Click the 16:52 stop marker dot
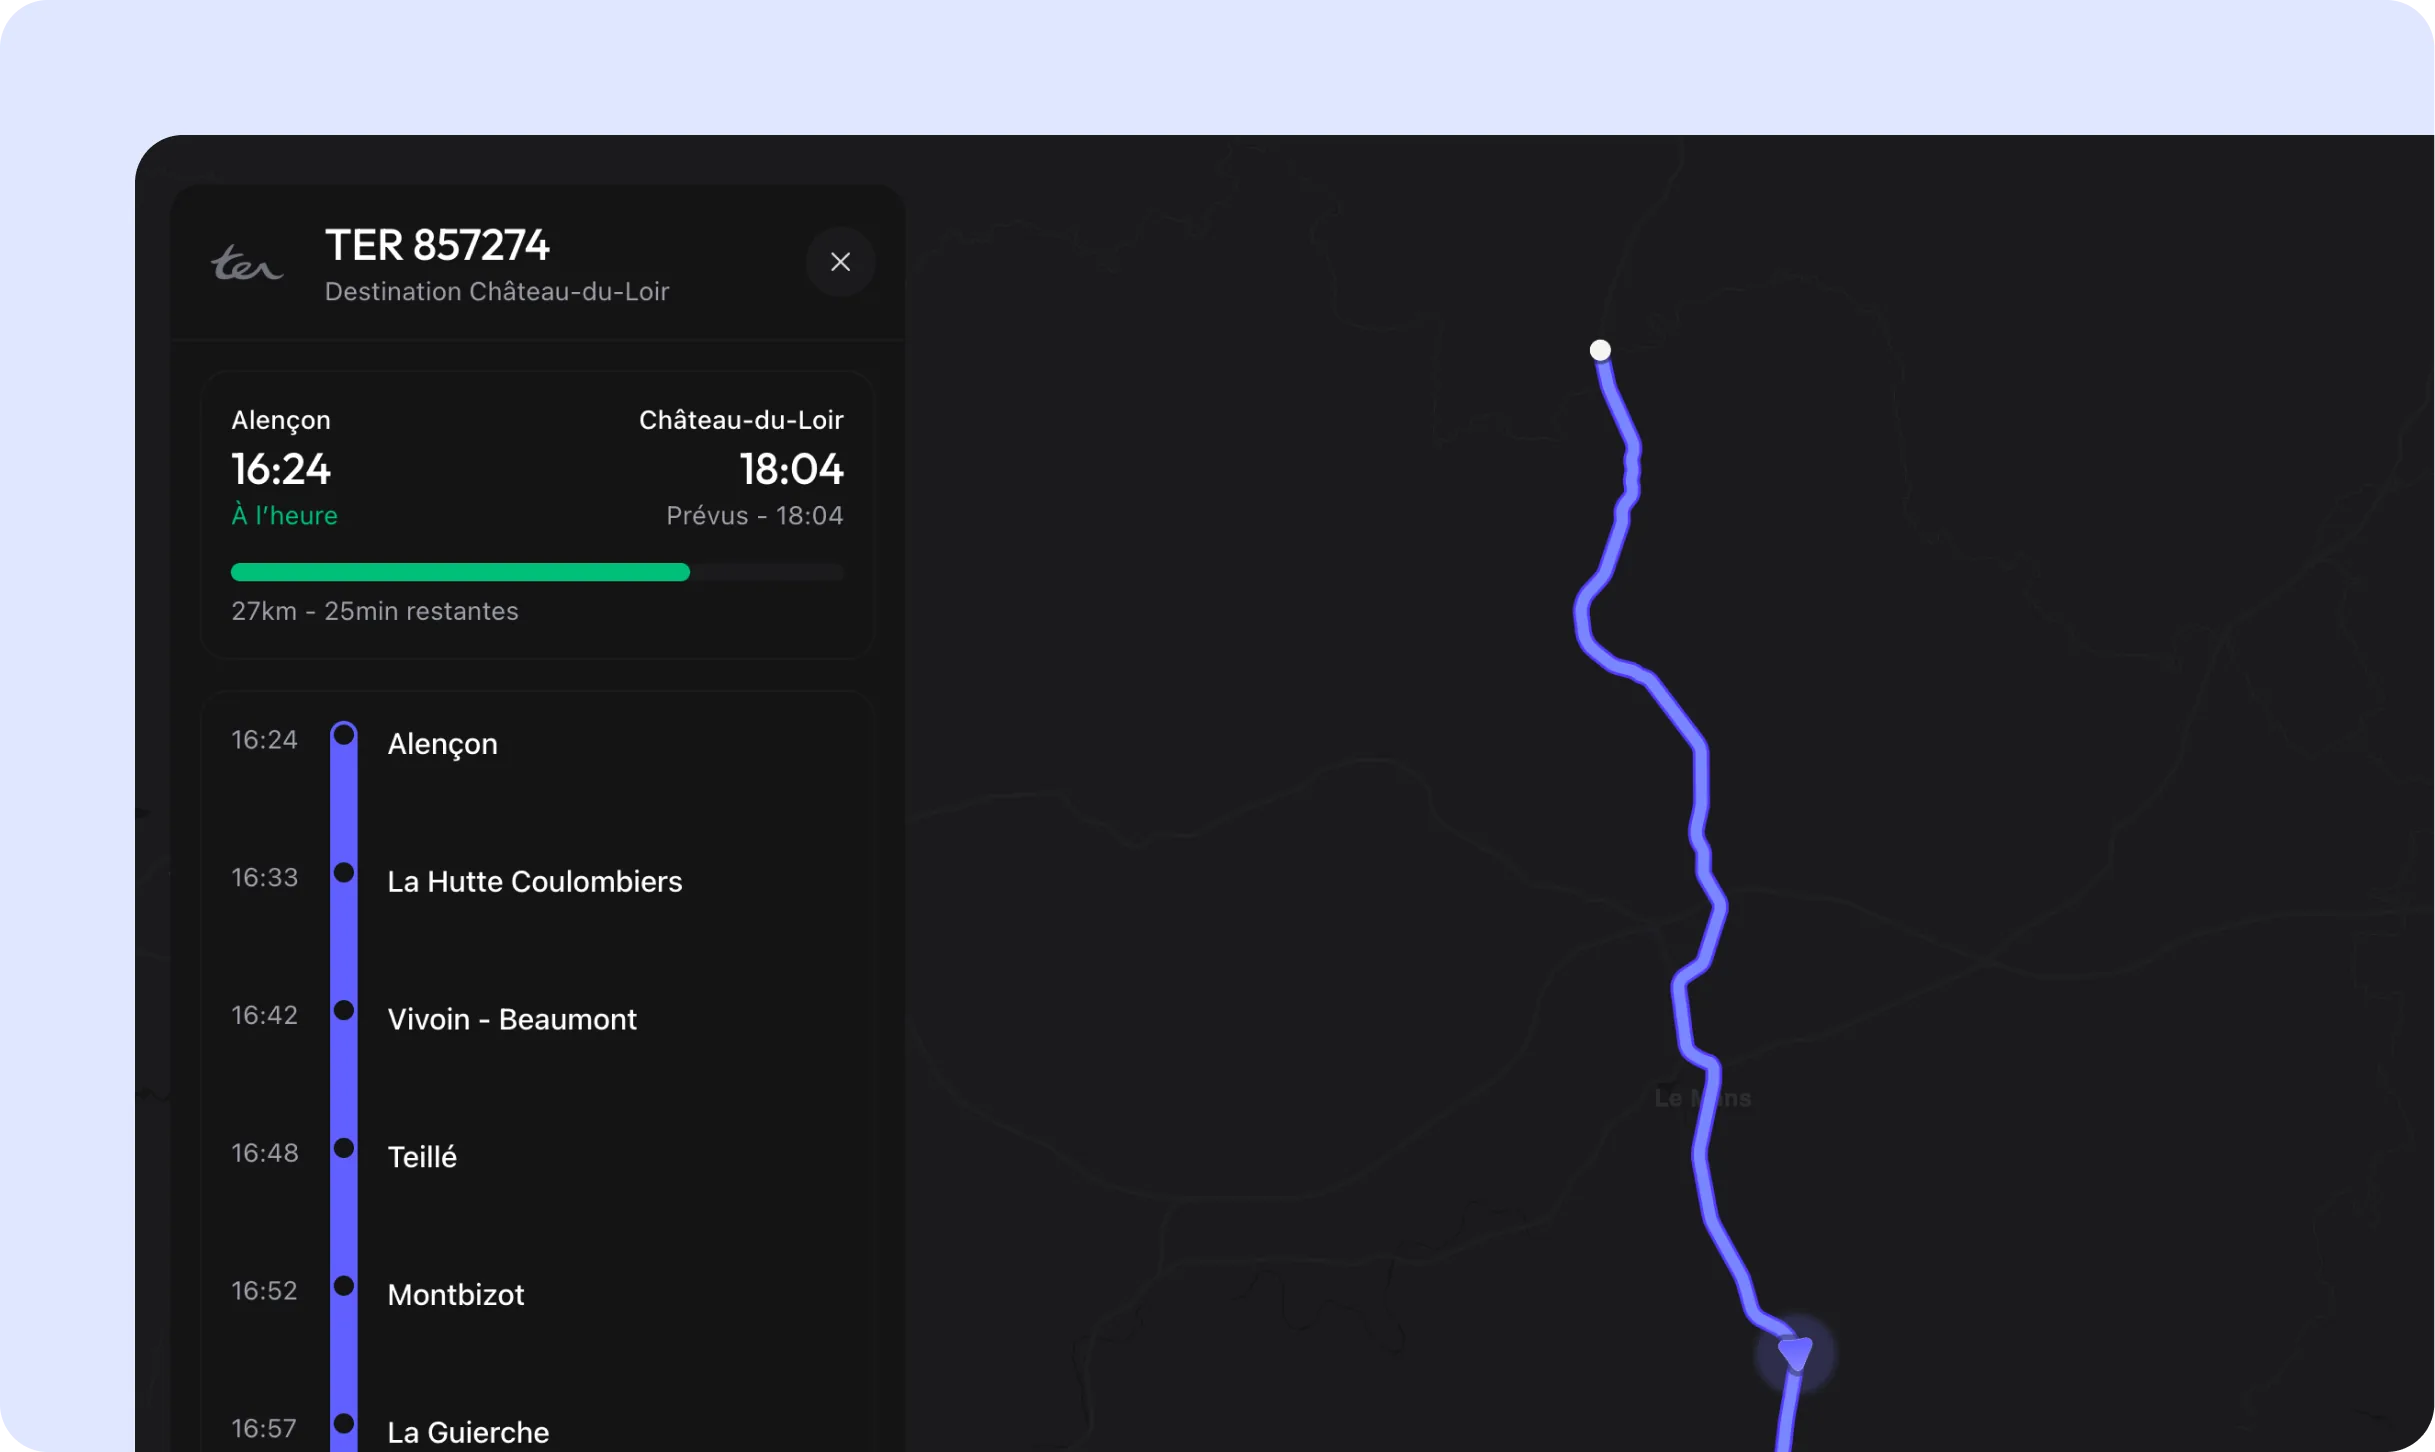Screen dimensions: 2435x1452 coord(344,1286)
